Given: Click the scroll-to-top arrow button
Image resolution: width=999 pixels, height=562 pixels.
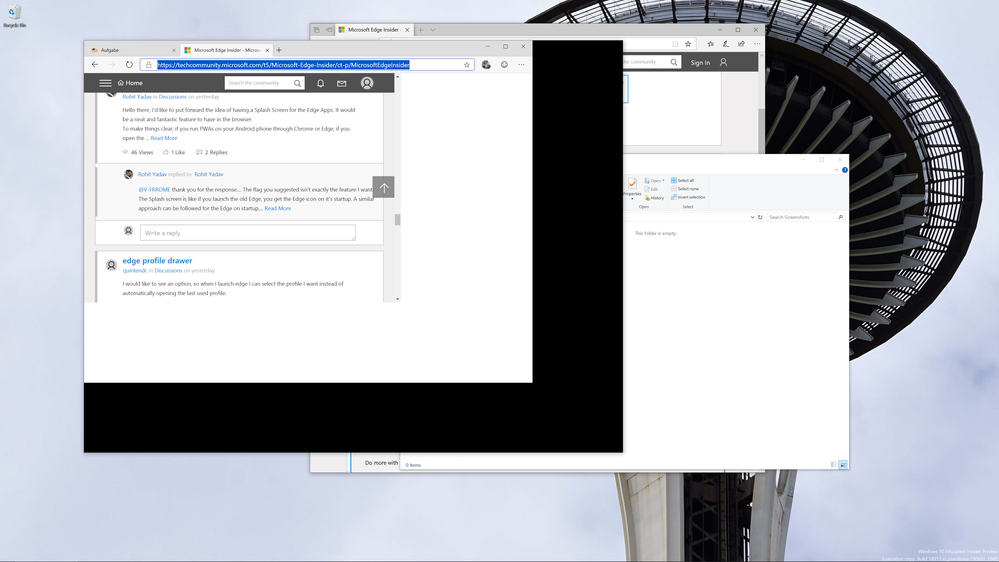Looking at the screenshot, I should (x=384, y=187).
